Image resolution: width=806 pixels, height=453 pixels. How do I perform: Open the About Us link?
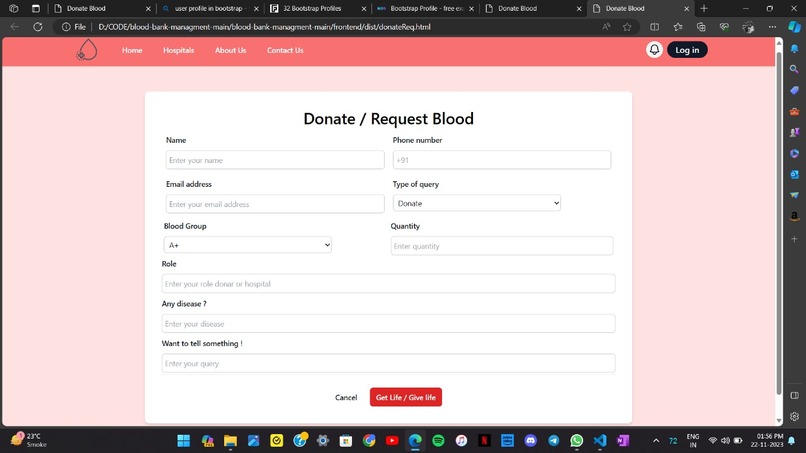[230, 50]
